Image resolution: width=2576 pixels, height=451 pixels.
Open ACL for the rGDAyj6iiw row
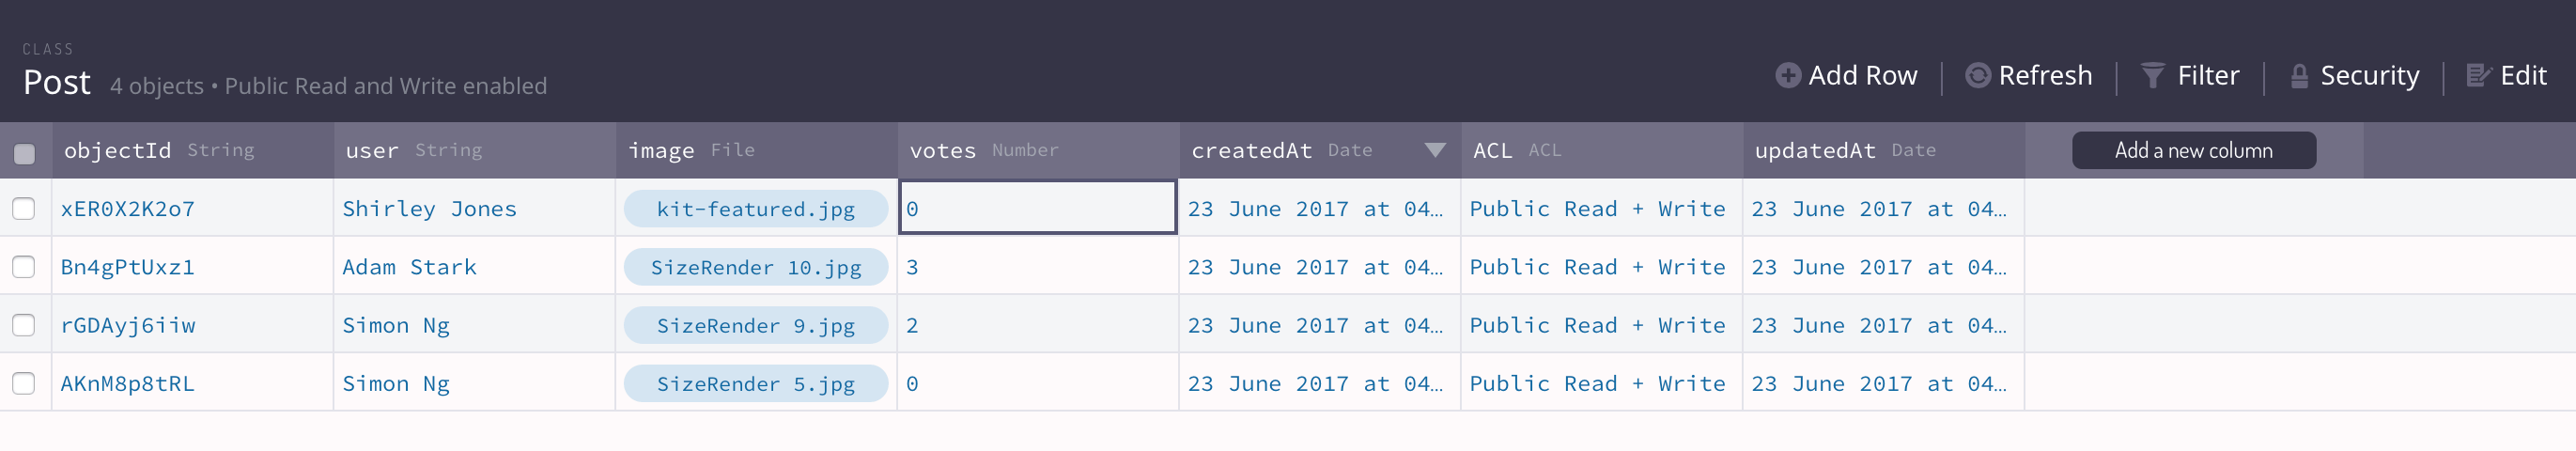click(1597, 325)
